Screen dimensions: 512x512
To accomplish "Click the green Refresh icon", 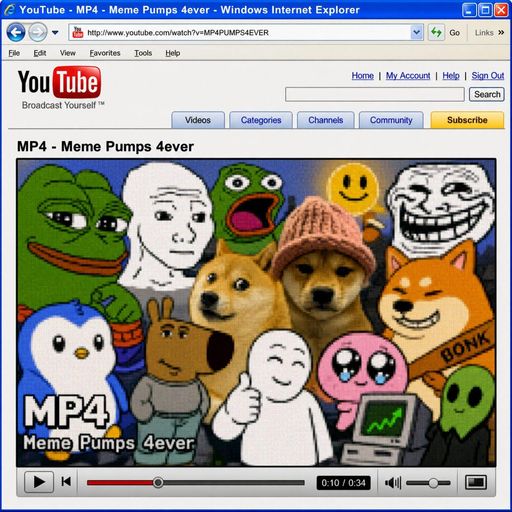I will (x=436, y=32).
